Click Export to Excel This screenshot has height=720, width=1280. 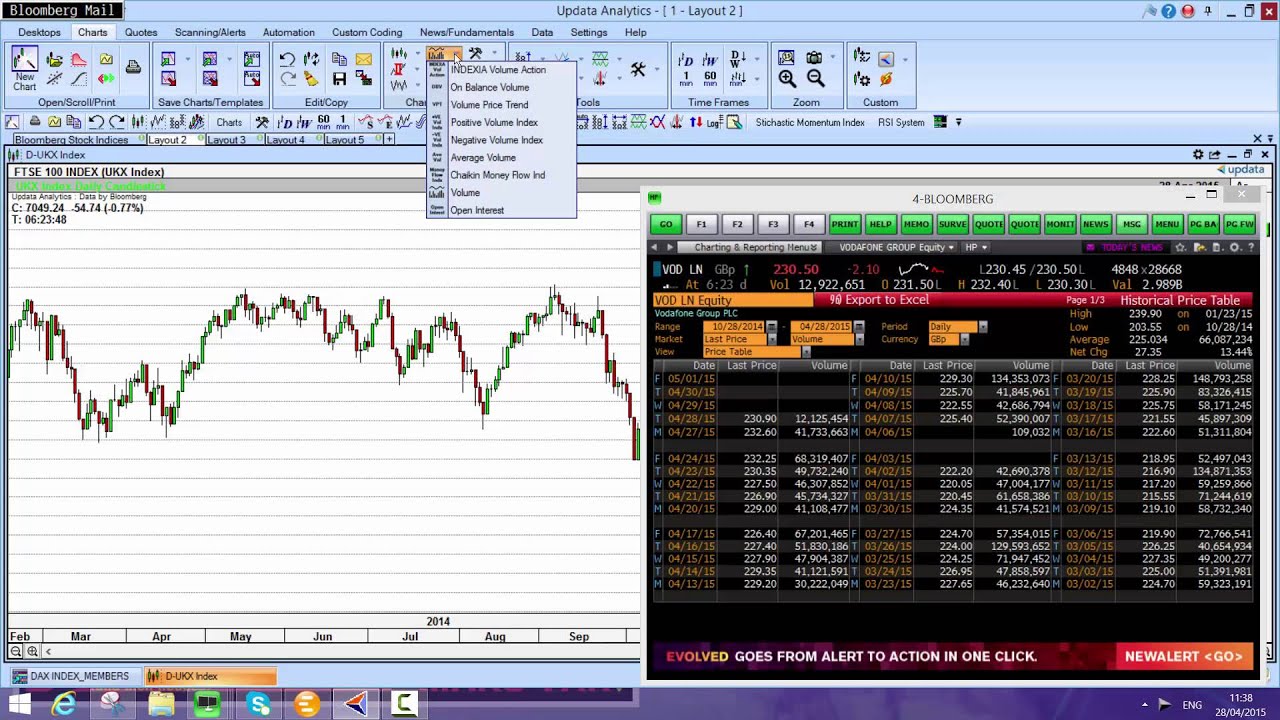(x=880, y=300)
